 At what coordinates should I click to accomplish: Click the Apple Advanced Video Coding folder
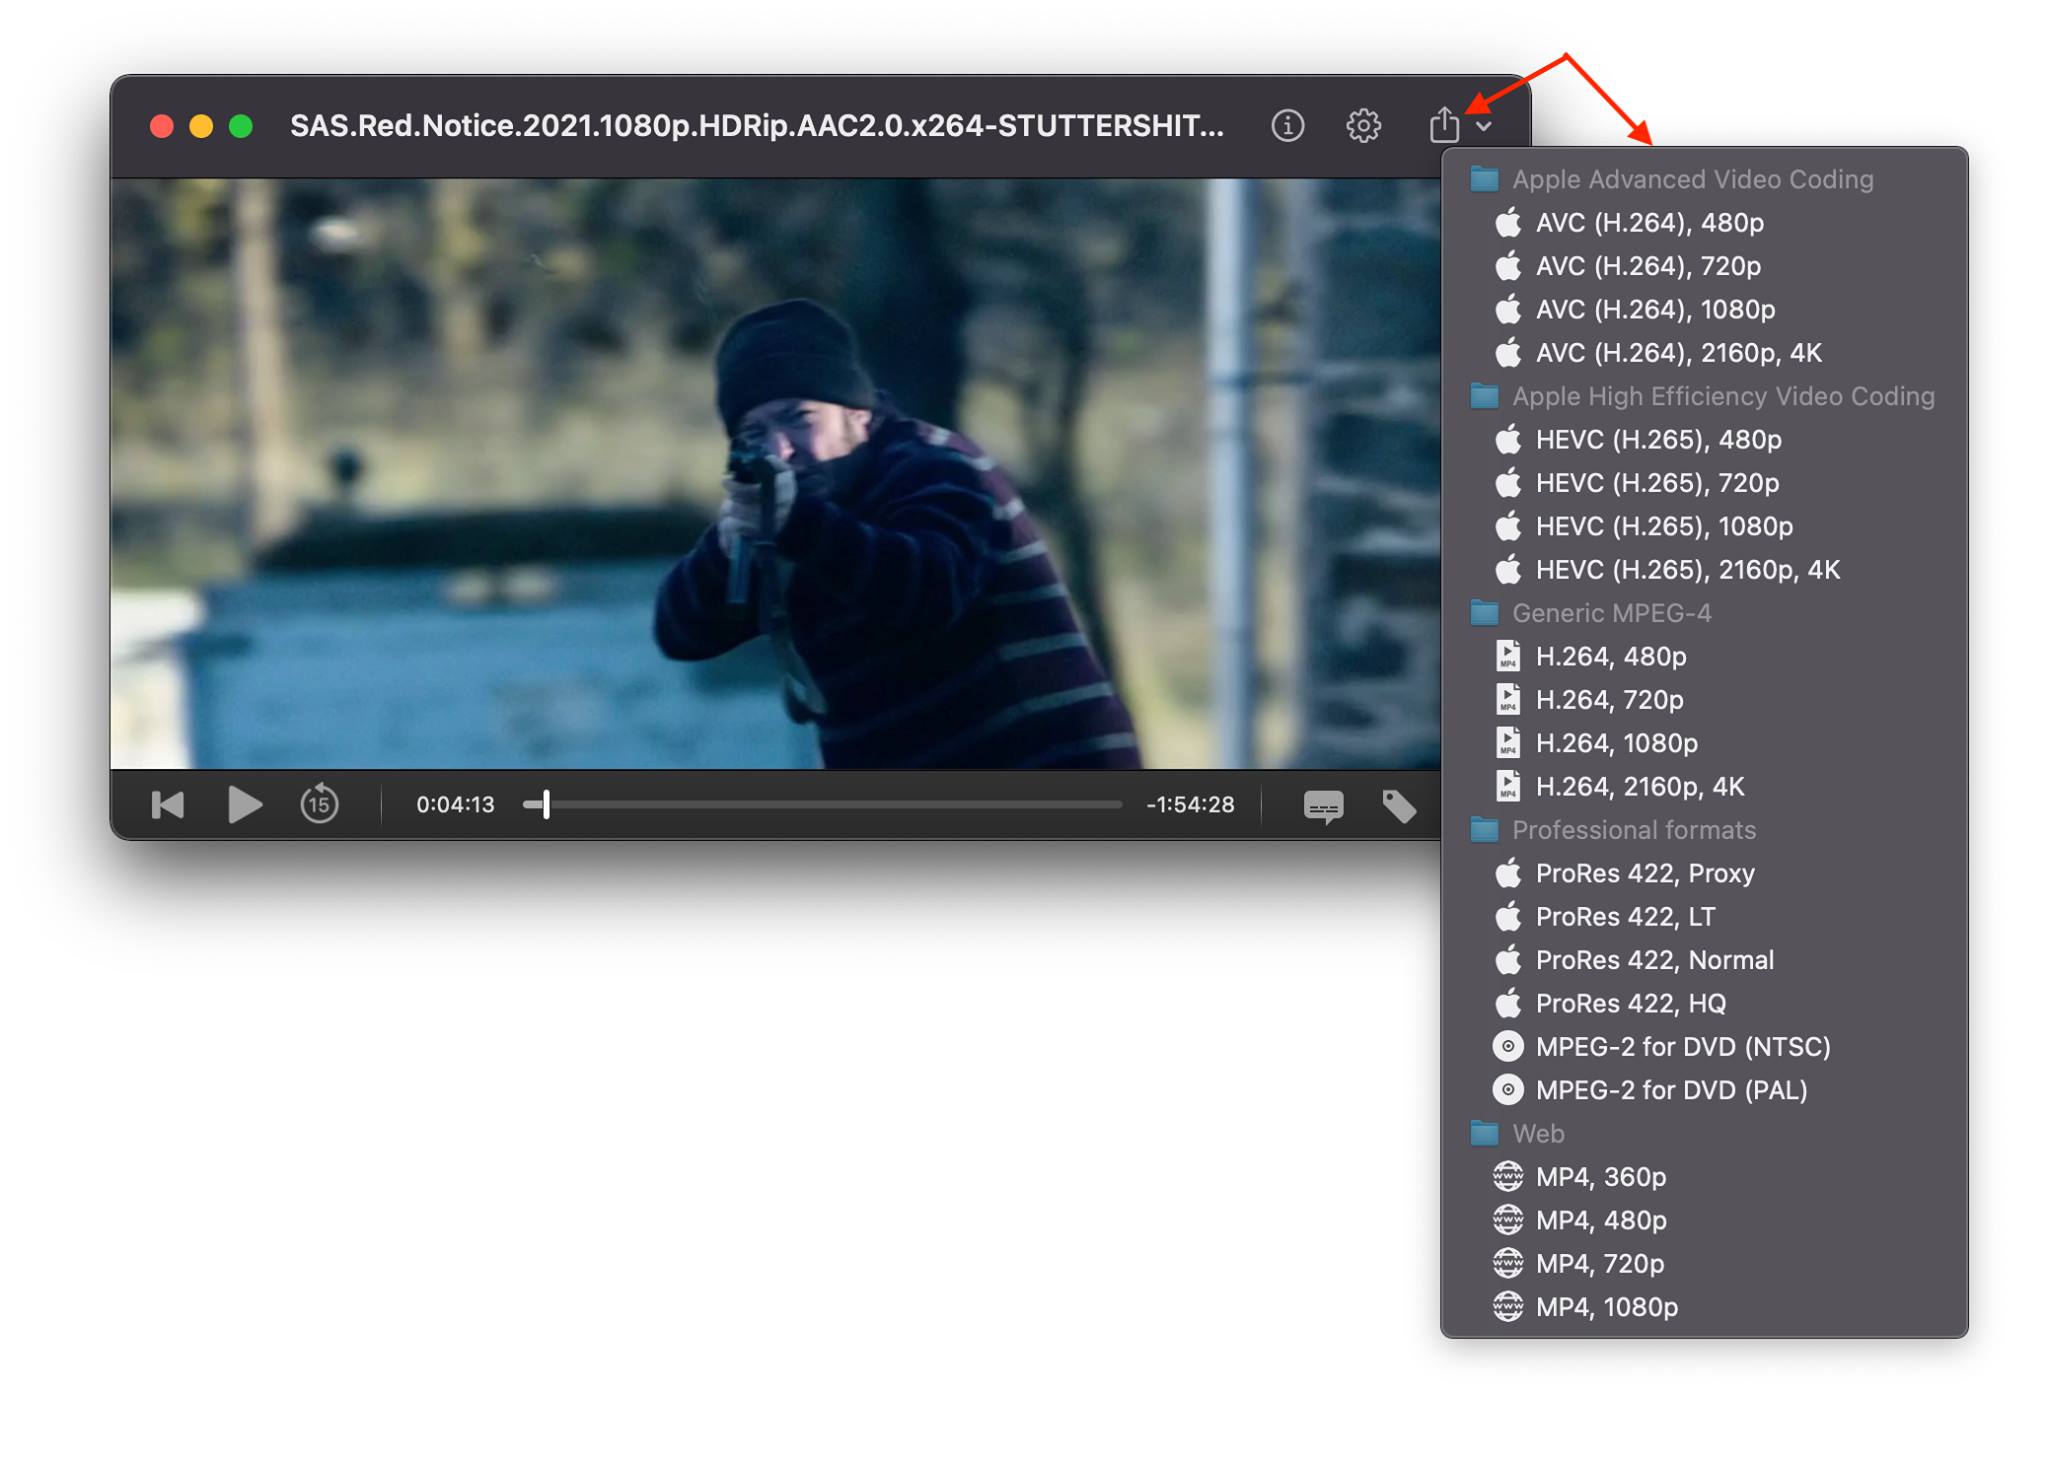click(x=1692, y=180)
